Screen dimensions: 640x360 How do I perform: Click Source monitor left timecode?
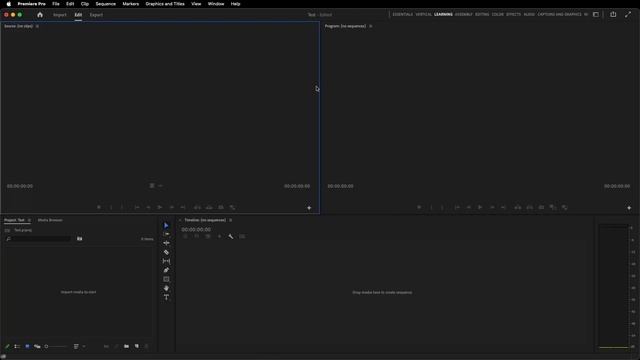(20, 186)
